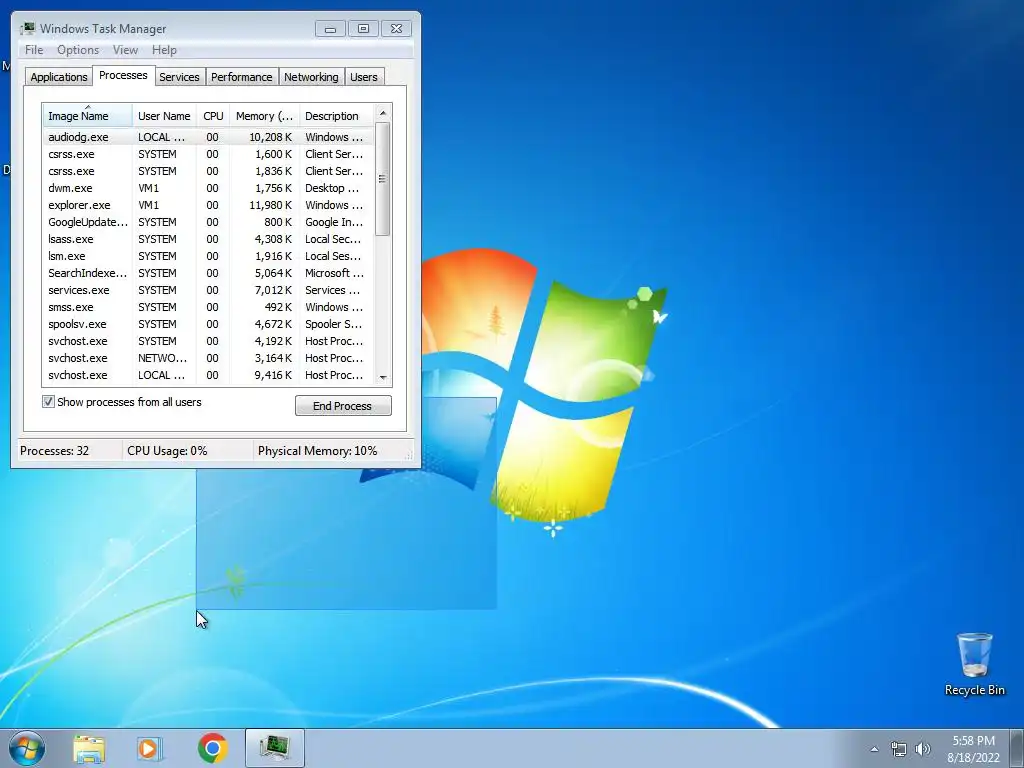Select svchost.exe run by SYSTEM
The image size is (1024, 768).
click(208, 341)
